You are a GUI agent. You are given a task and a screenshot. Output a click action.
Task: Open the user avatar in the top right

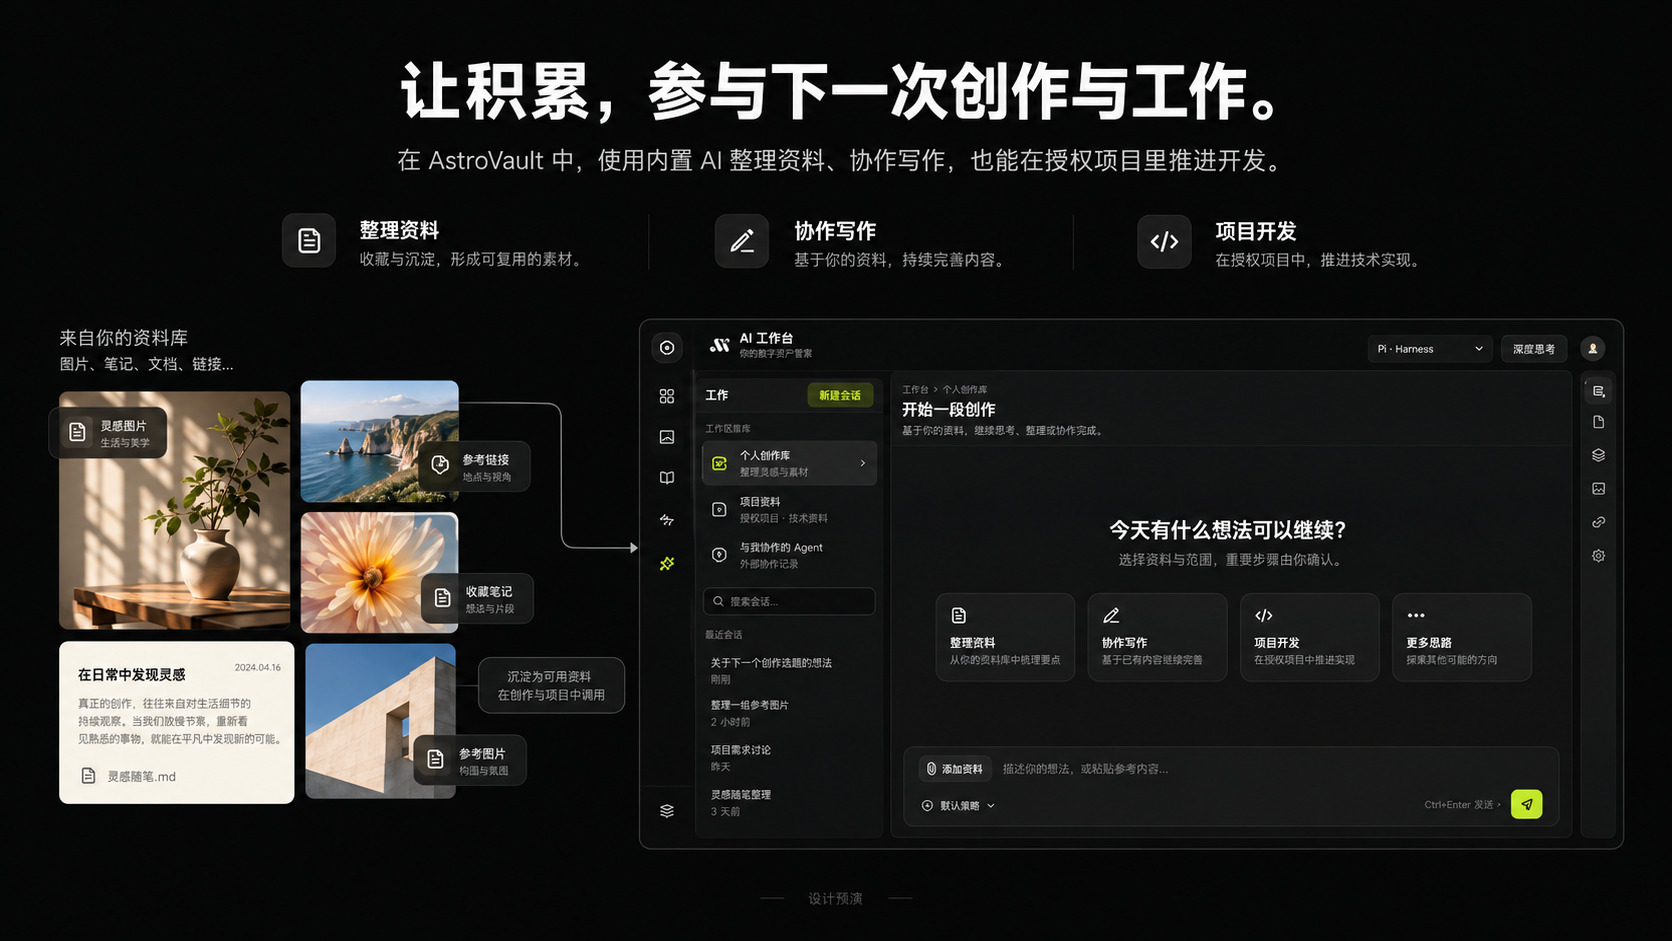click(1593, 348)
